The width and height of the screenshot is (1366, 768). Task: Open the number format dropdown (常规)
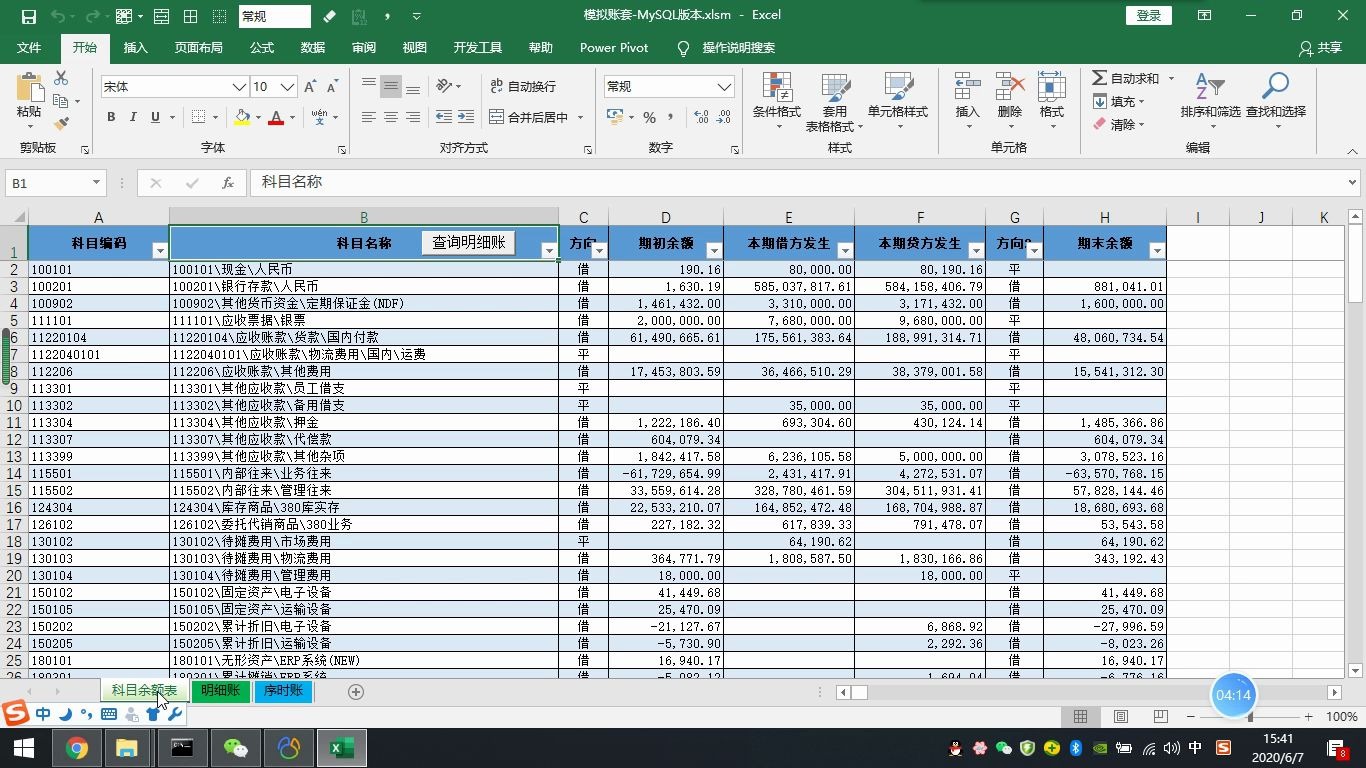tap(724, 87)
